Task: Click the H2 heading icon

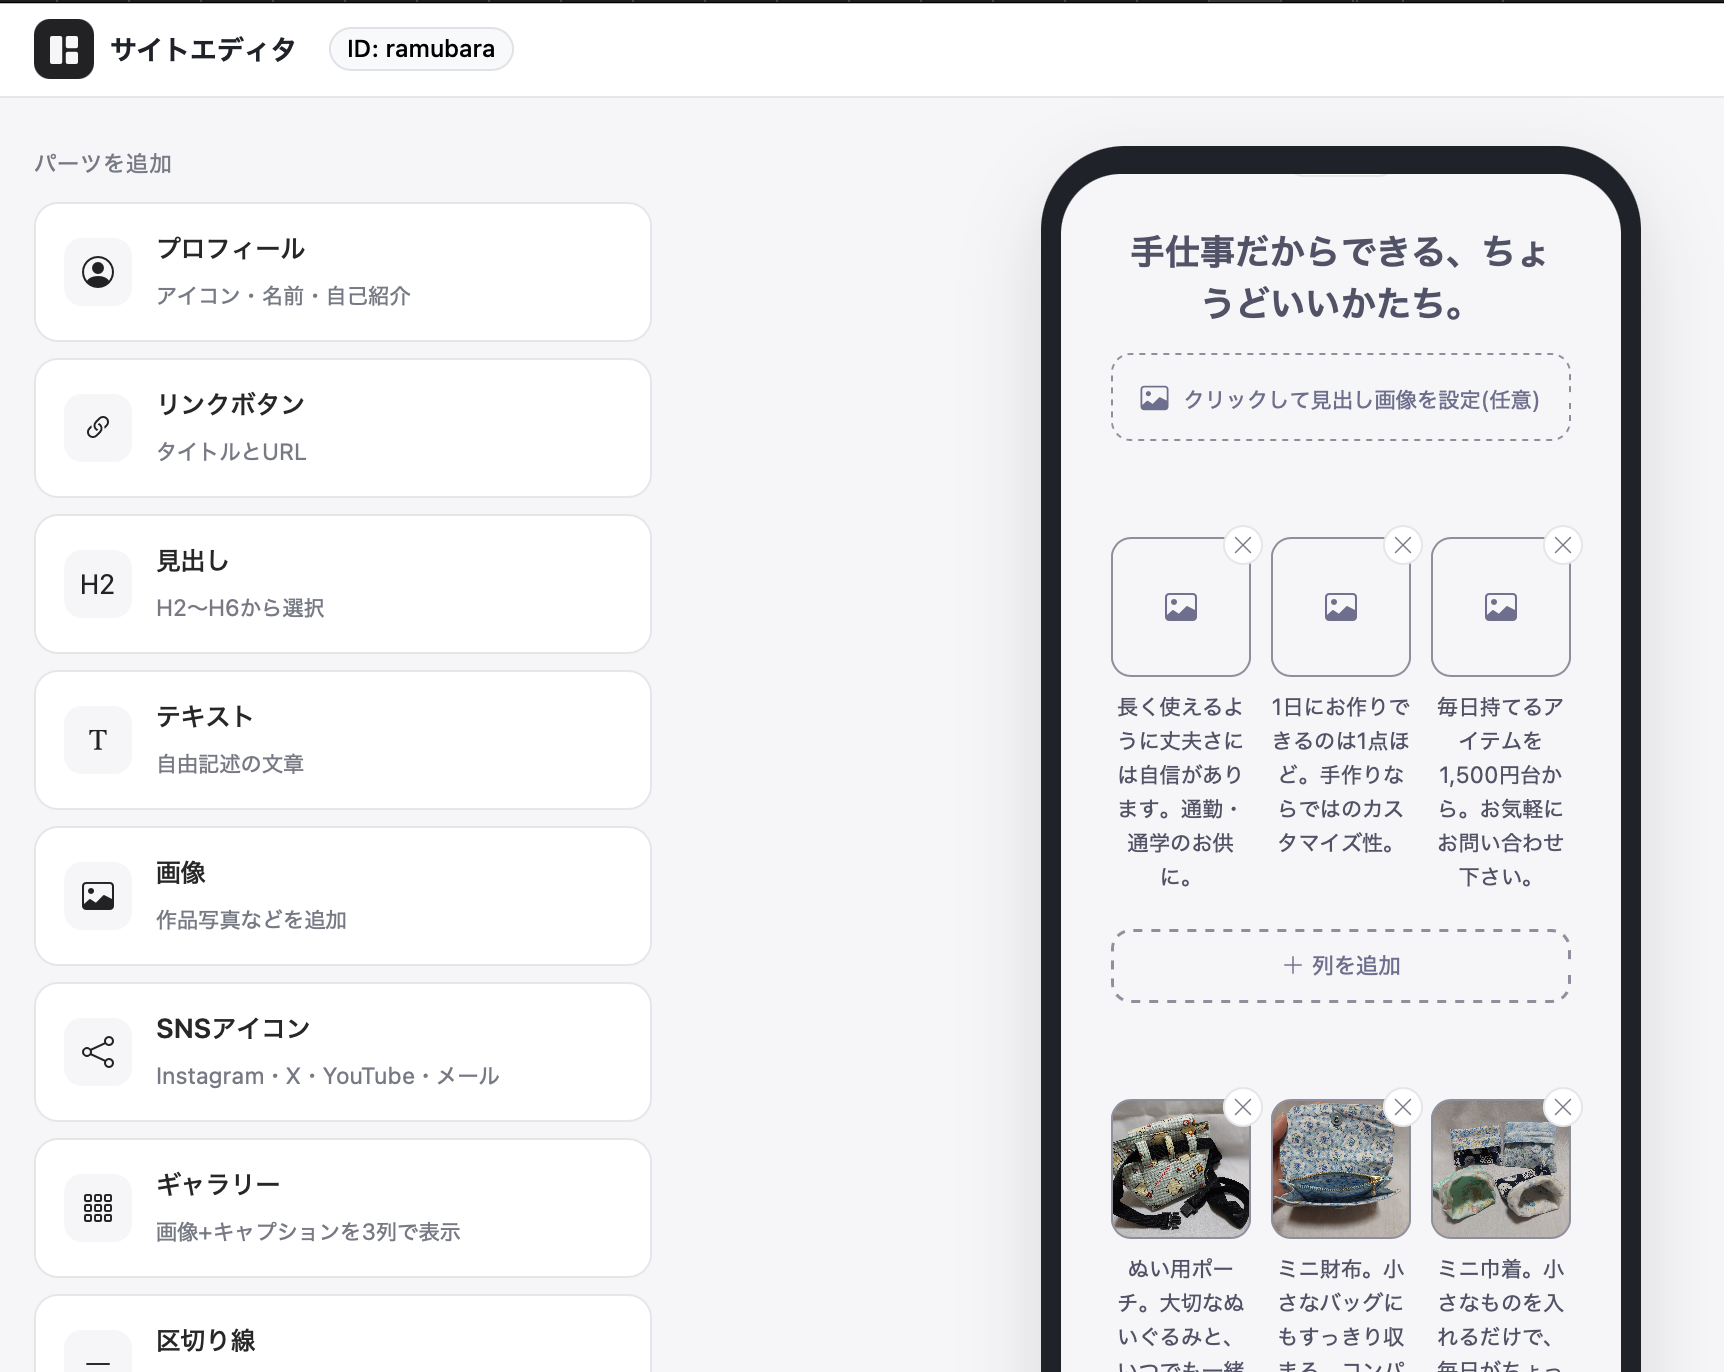Action: [98, 584]
